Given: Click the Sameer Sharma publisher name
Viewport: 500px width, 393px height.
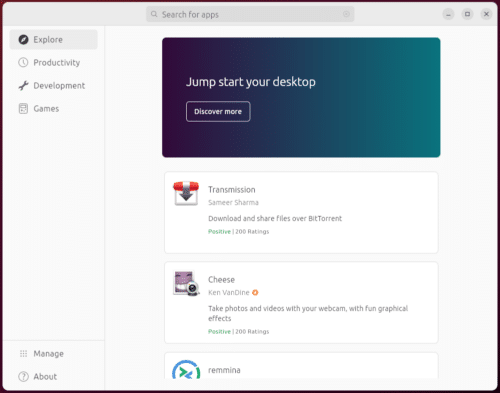Looking at the screenshot, I should (x=233, y=203).
